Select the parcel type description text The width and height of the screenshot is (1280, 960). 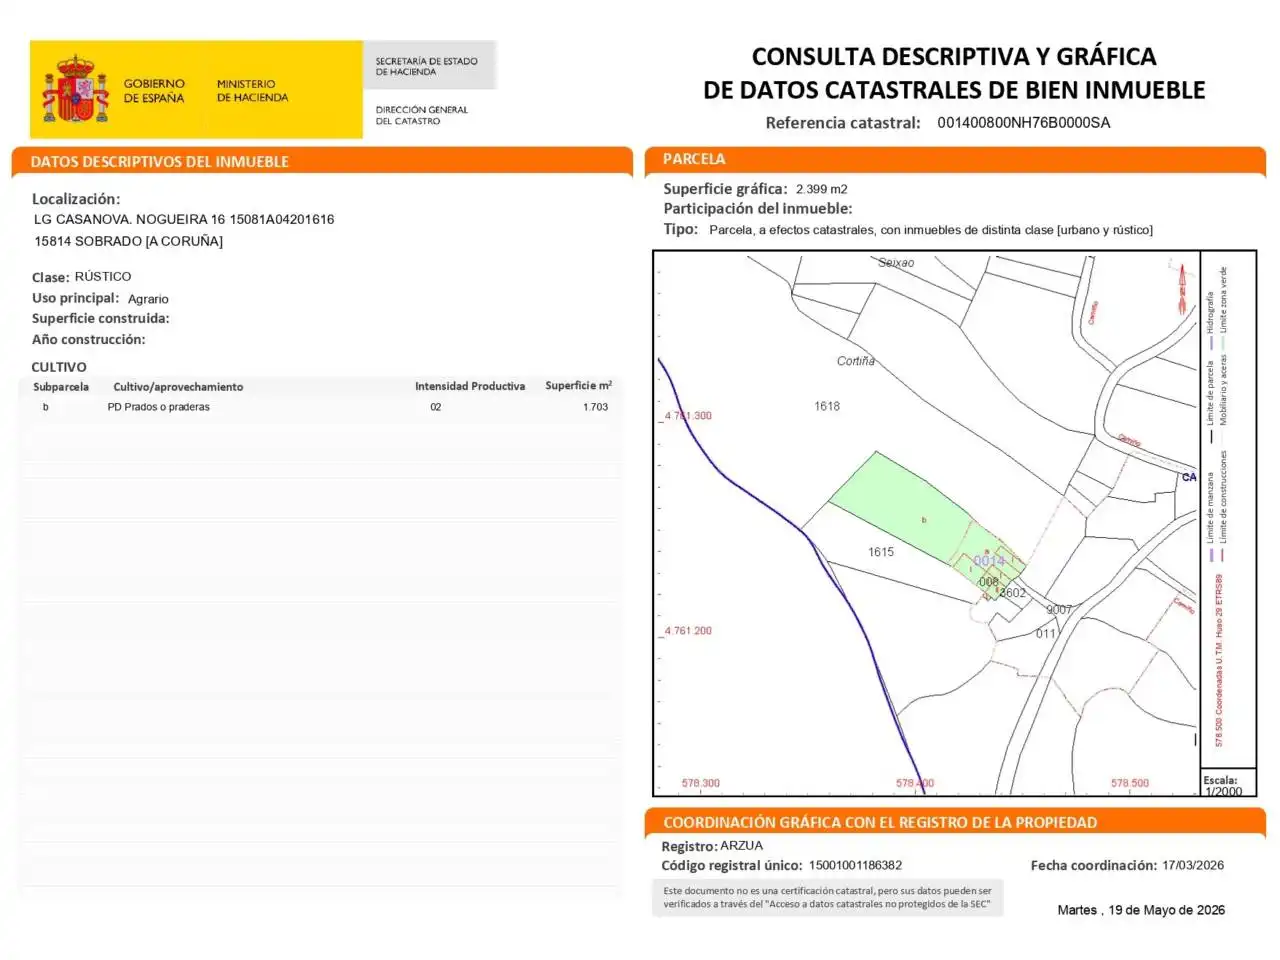tap(931, 230)
